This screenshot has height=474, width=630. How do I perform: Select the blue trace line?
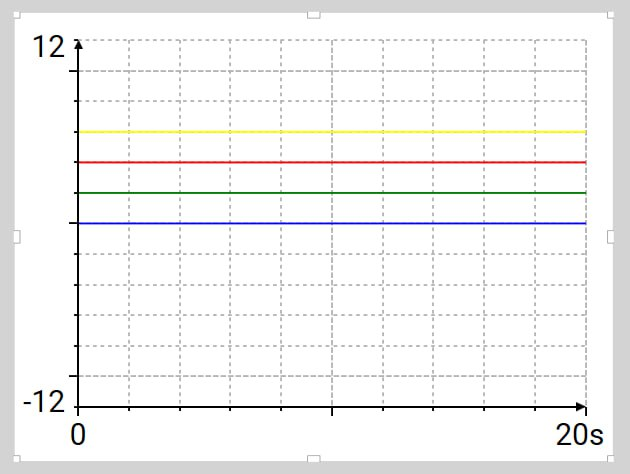coord(332,223)
